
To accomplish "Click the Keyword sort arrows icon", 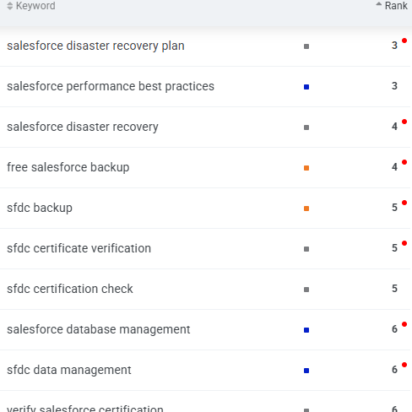I will (x=10, y=6).
